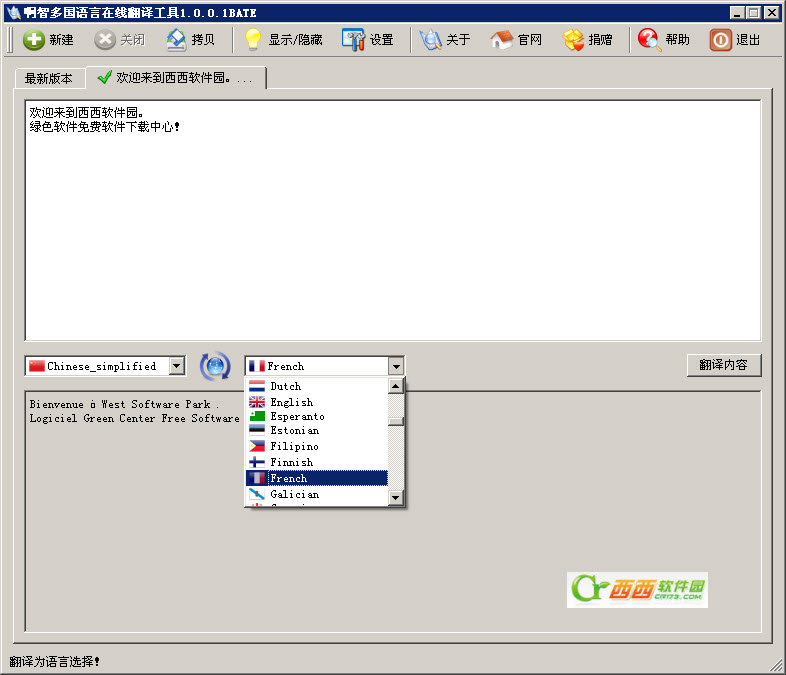Choose Dutch from the language list
The height and width of the screenshot is (675, 786).
pyautogui.click(x=317, y=386)
